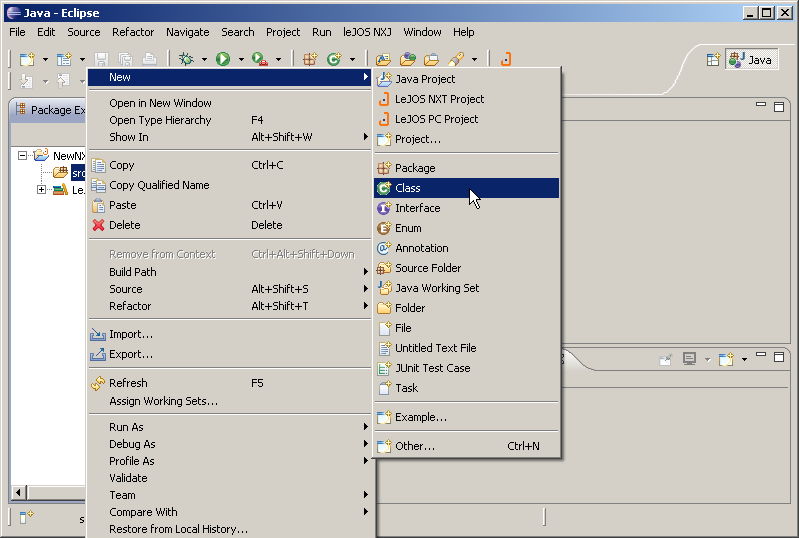Open the New wizard dropdown arrow

[45, 60]
